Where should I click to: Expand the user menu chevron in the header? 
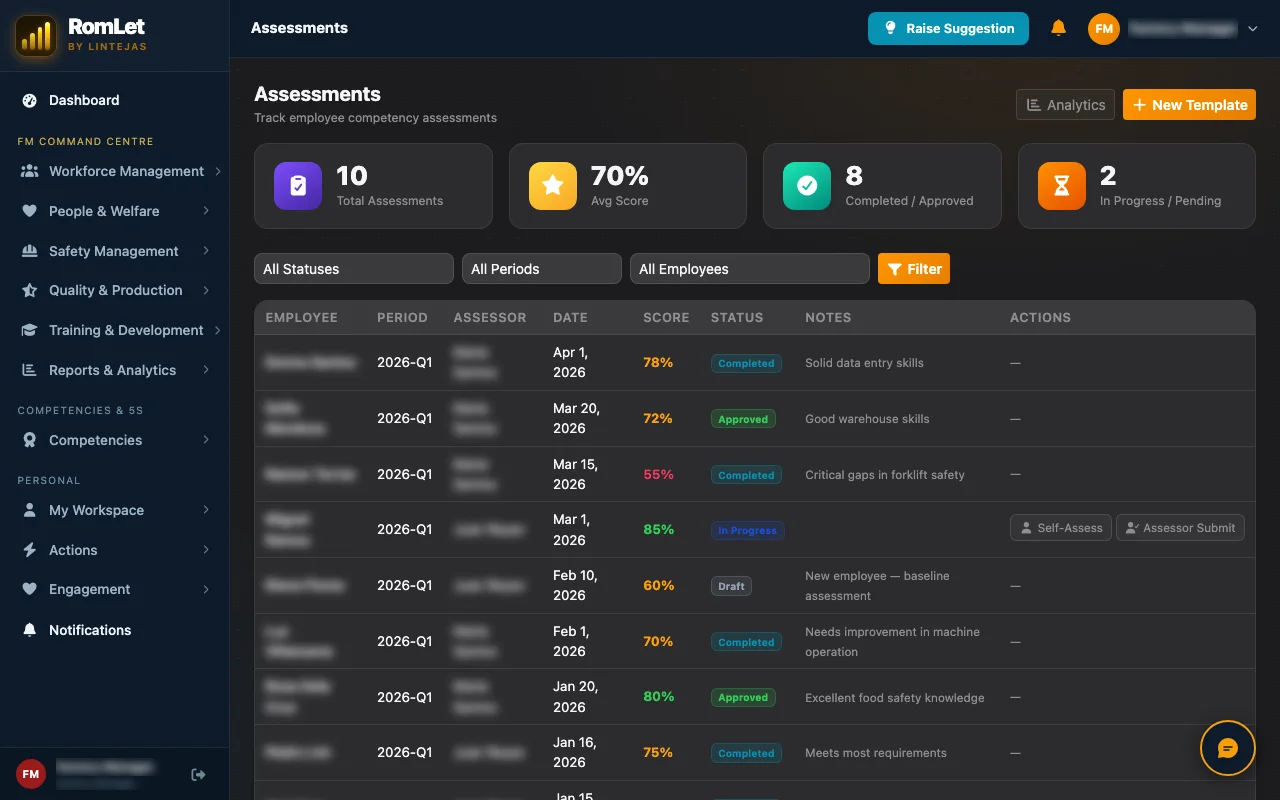point(1252,29)
